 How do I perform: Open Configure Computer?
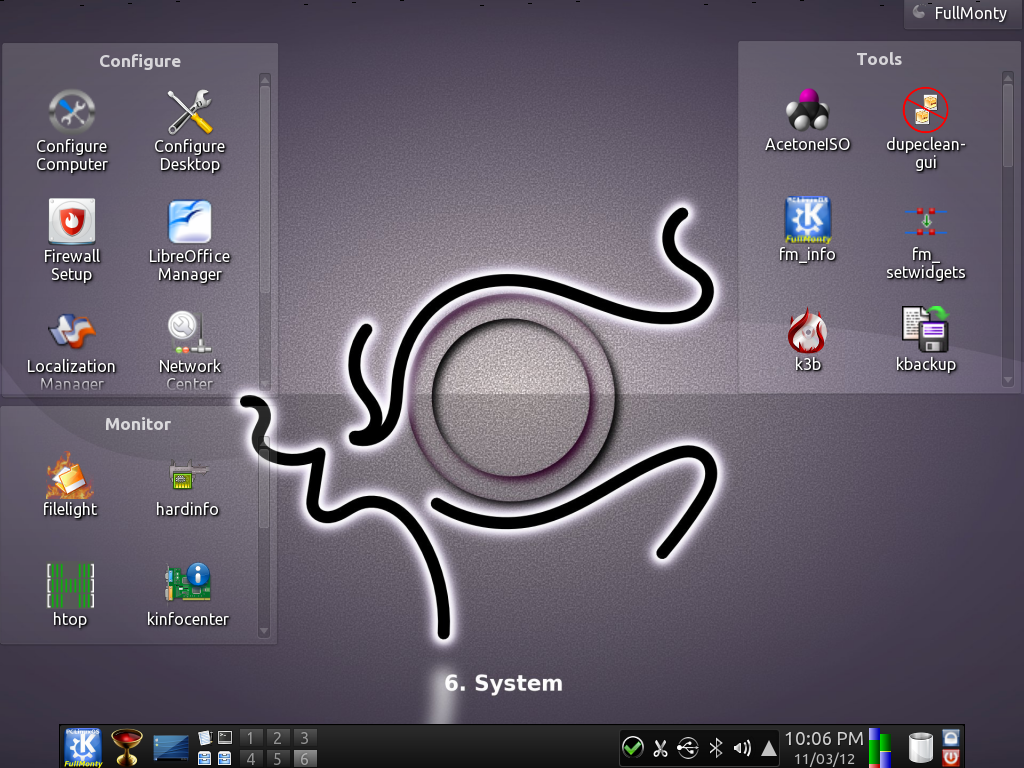pos(72,131)
